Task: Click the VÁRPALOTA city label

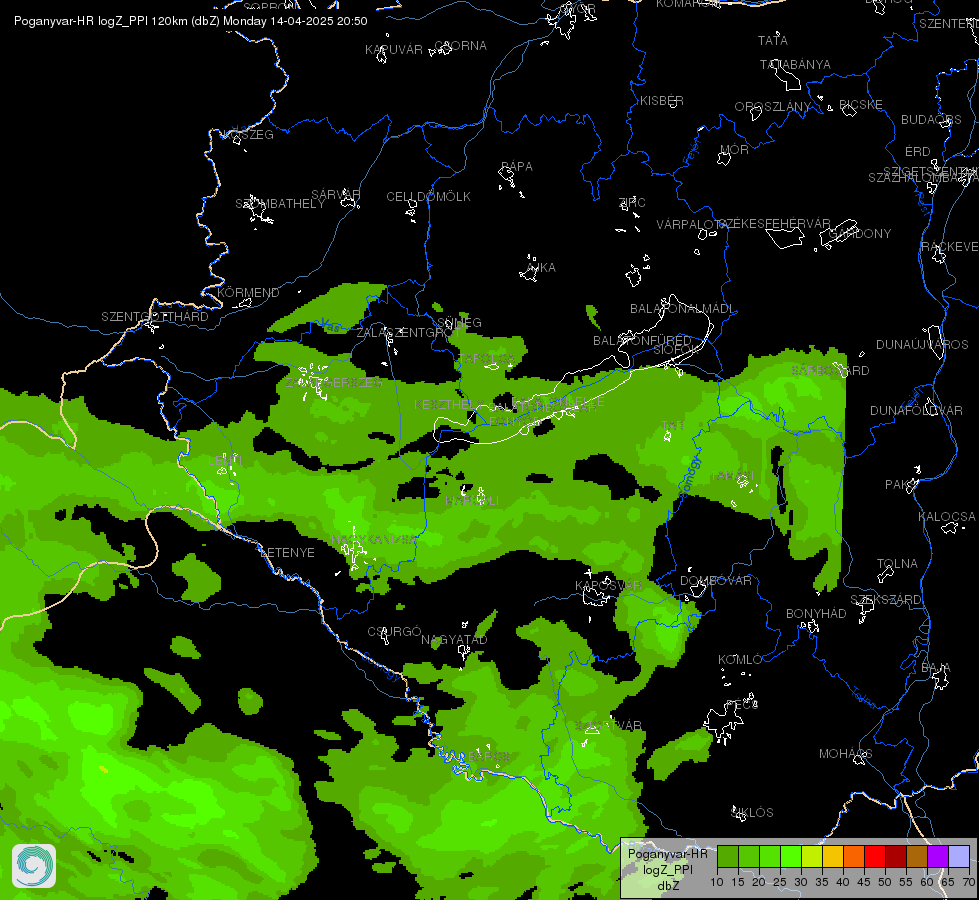Action: pyautogui.click(x=692, y=224)
